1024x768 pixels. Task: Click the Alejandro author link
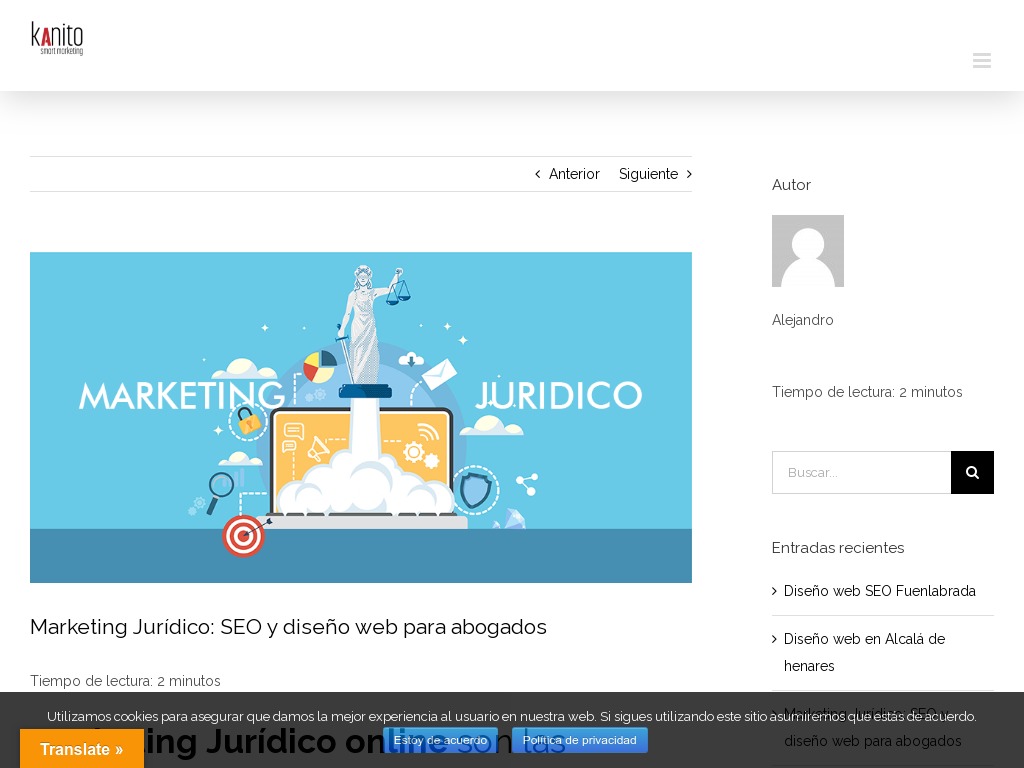point(802,320)
